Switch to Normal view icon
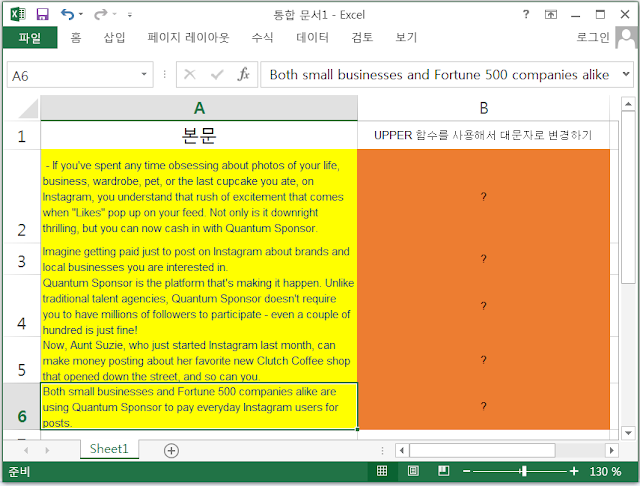The height and width of the screenshot is (486, 640). (x=382, y=471)
